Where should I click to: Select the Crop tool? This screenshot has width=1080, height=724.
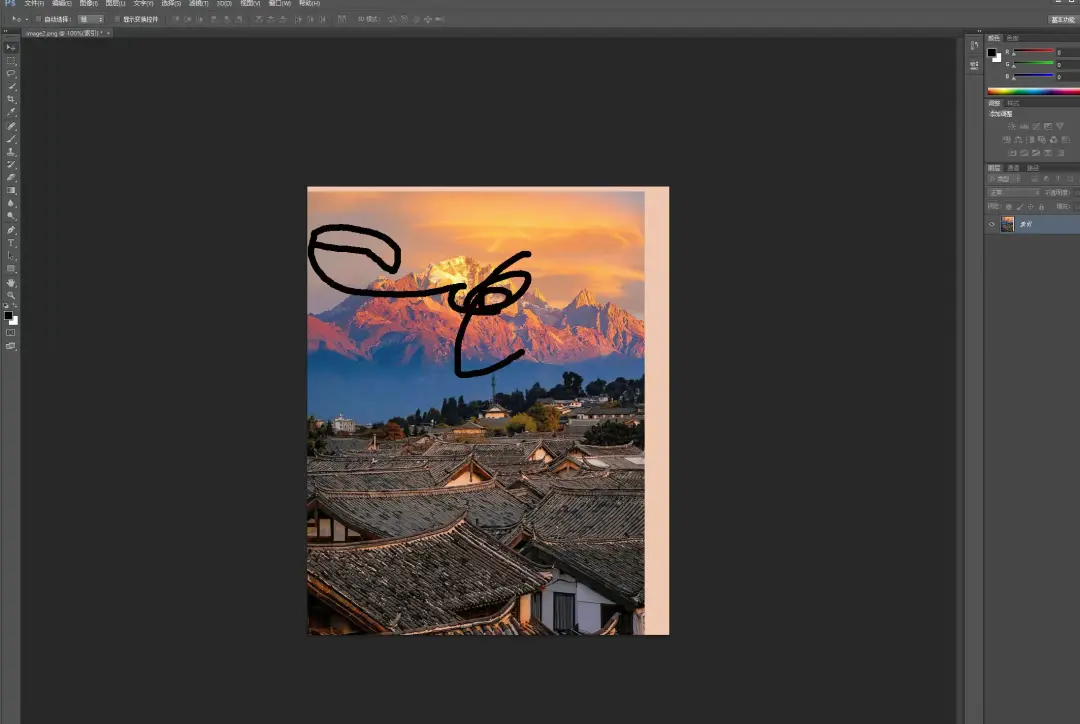tap(11, 99)
